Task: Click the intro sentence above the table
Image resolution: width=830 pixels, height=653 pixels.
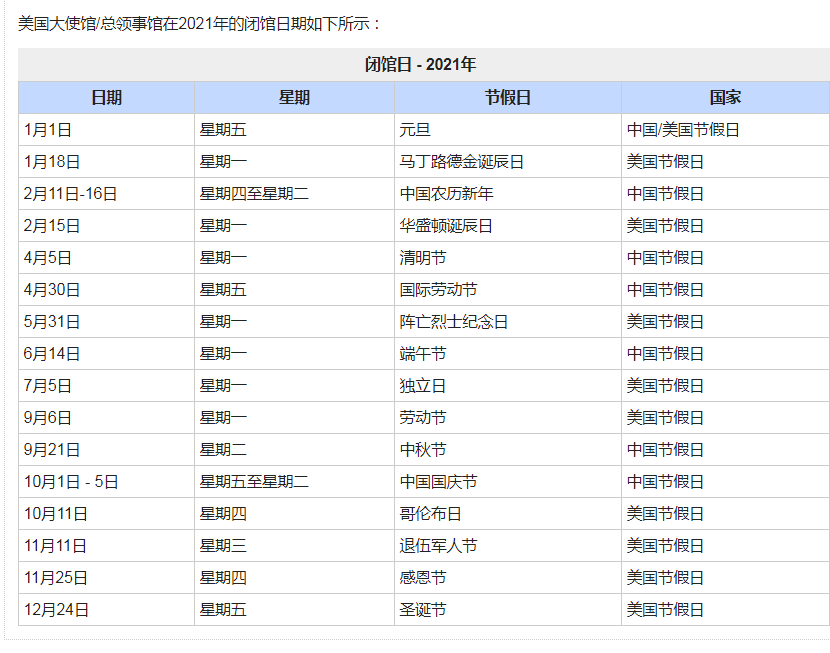Action: (200, 23)
